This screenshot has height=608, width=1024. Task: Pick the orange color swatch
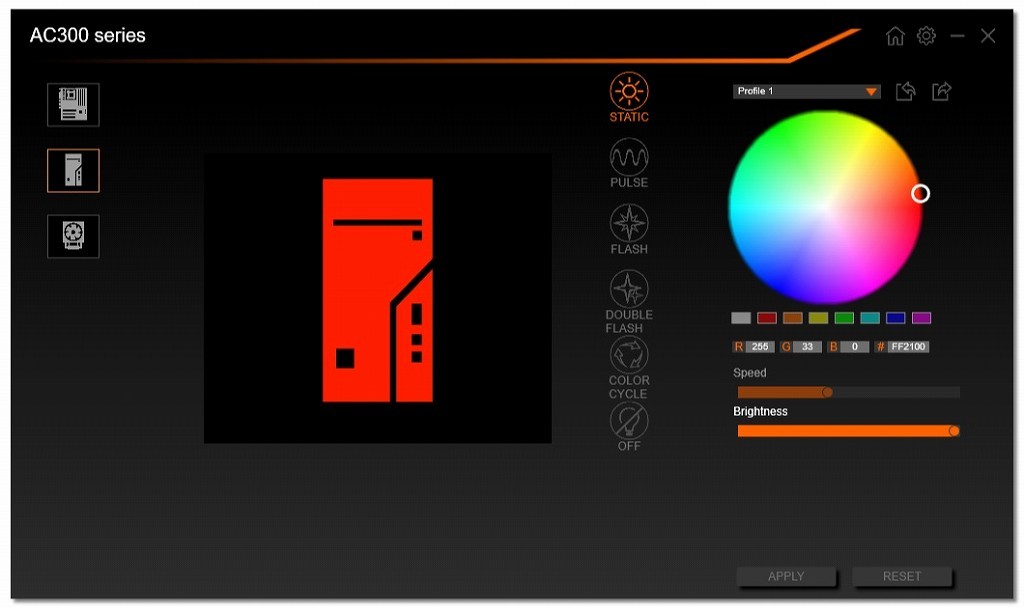point(792,318)
